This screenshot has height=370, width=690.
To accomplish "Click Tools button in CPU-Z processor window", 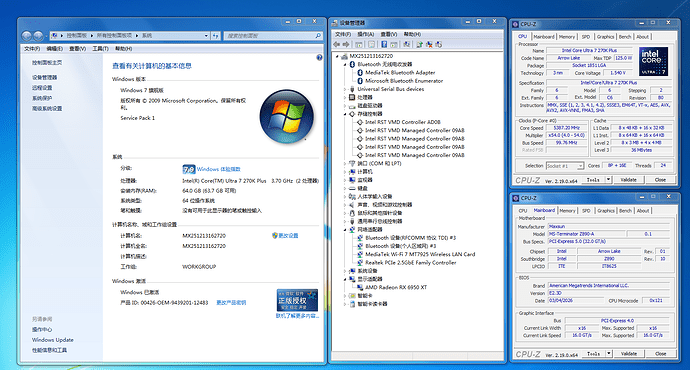I will click(x=593, y=180).
